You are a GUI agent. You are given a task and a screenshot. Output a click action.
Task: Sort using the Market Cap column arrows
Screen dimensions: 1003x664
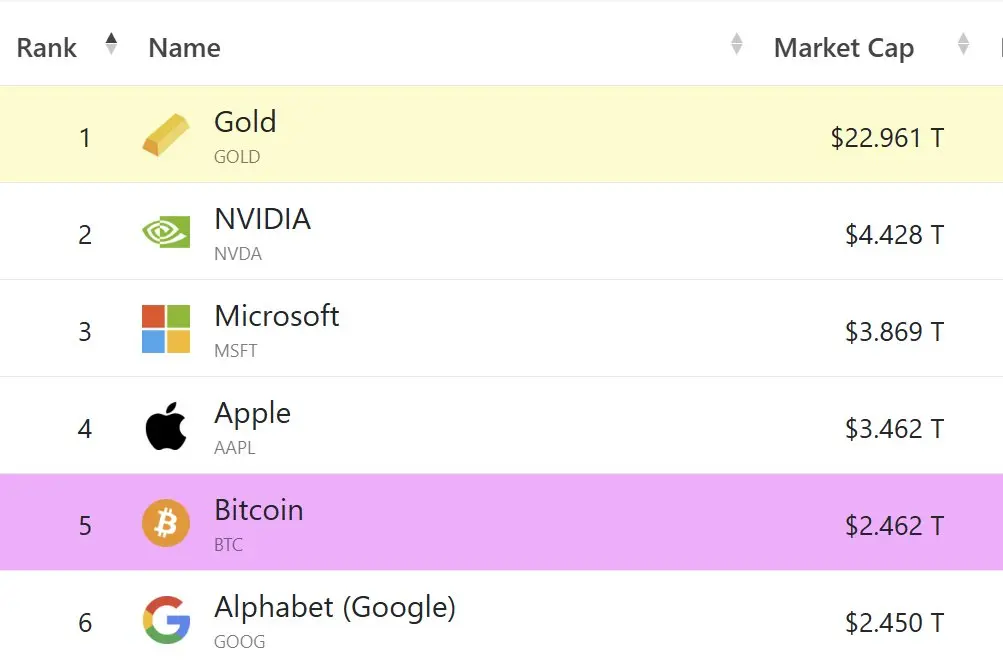963,44
